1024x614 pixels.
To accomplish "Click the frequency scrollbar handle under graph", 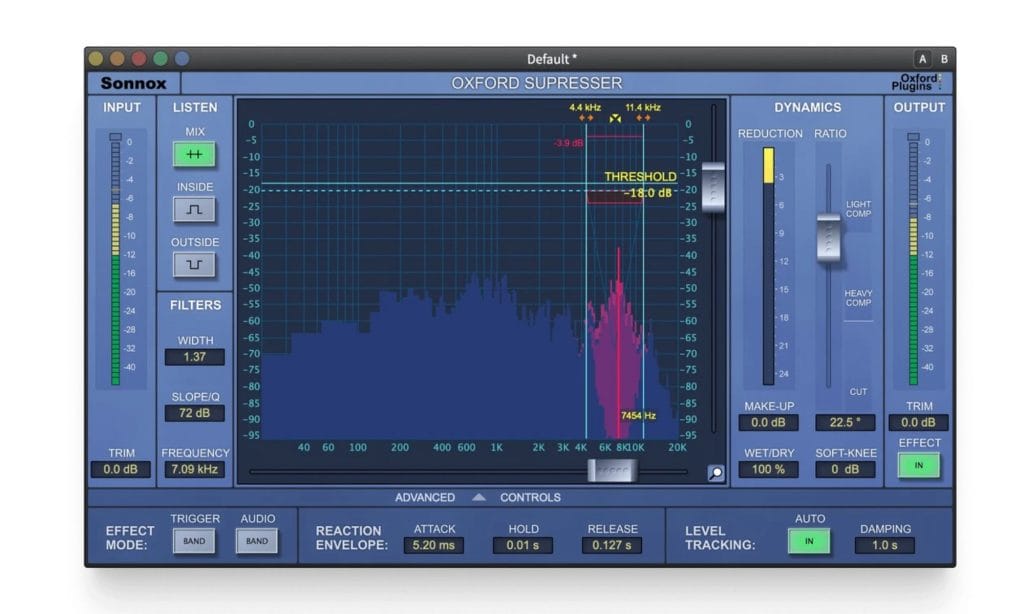I will pos(611,470).
